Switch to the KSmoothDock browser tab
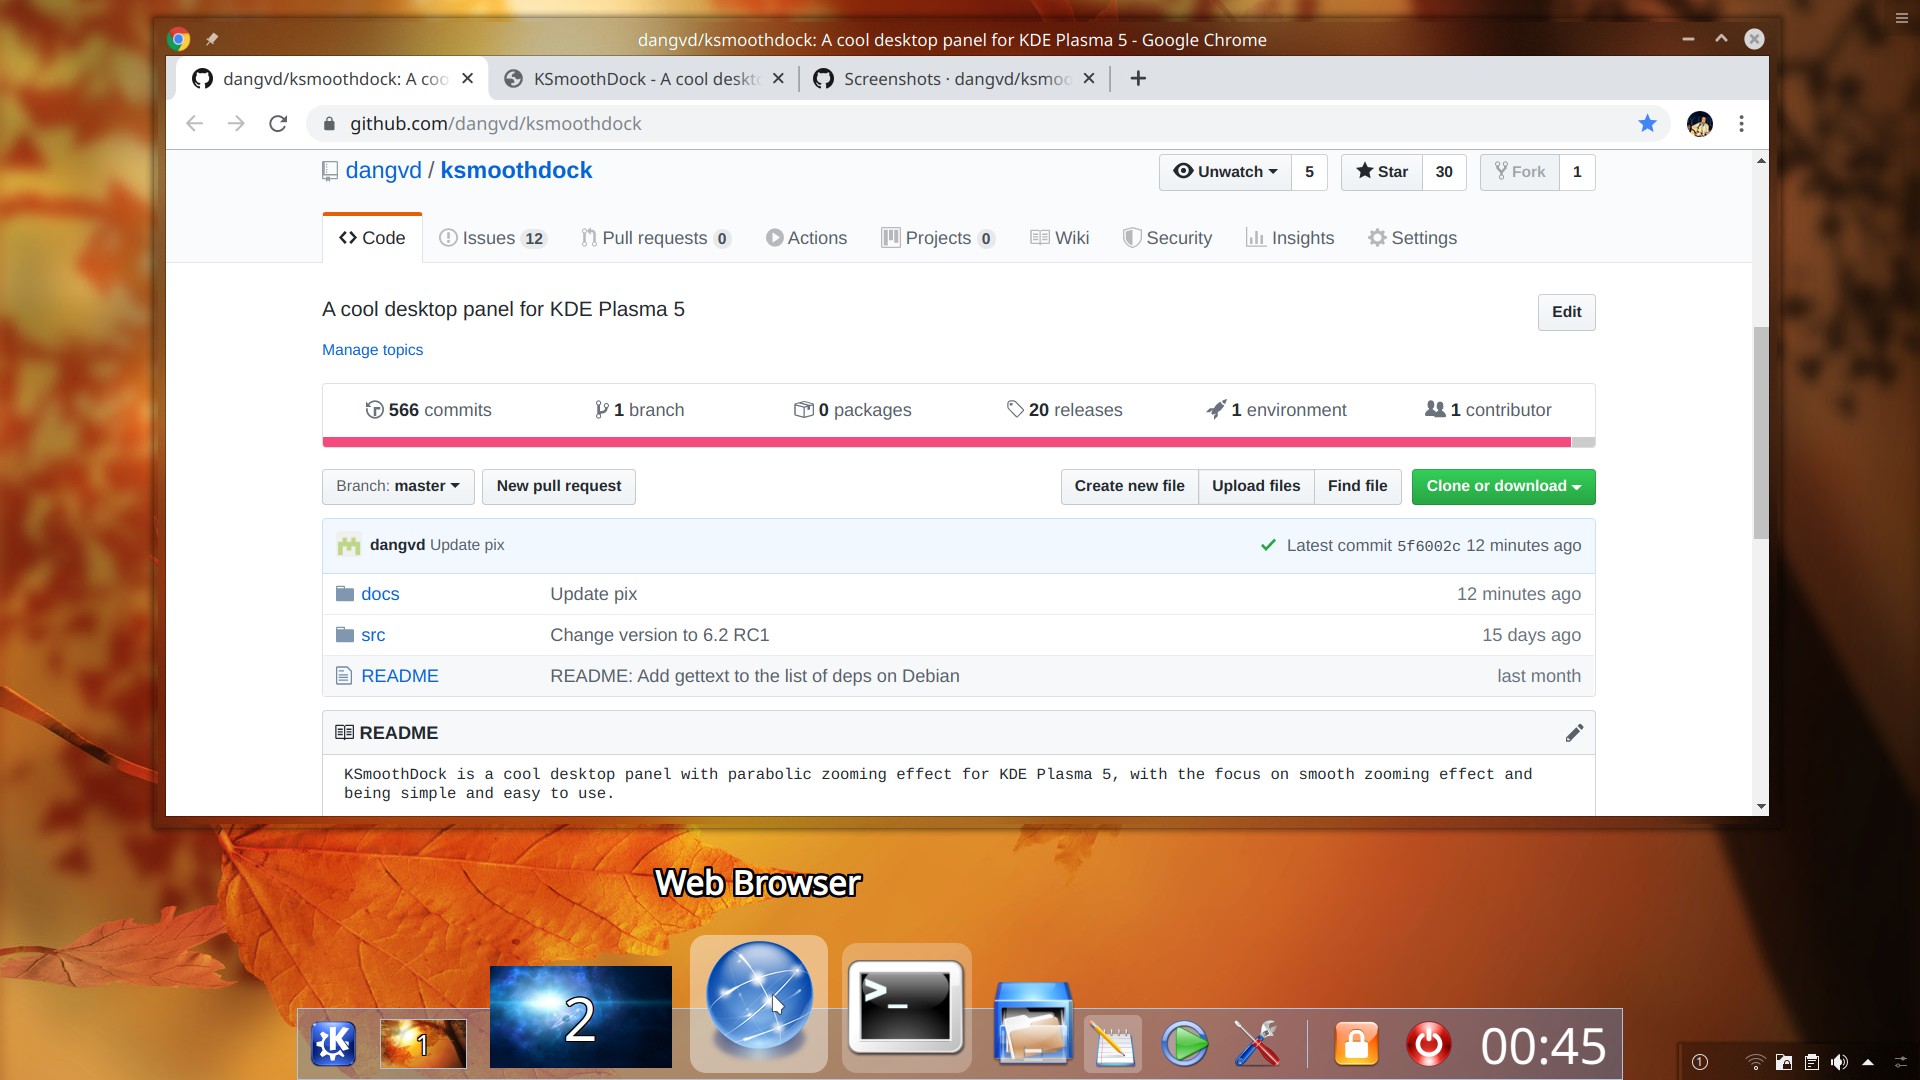1920x1080 pixels. (645, 79)
